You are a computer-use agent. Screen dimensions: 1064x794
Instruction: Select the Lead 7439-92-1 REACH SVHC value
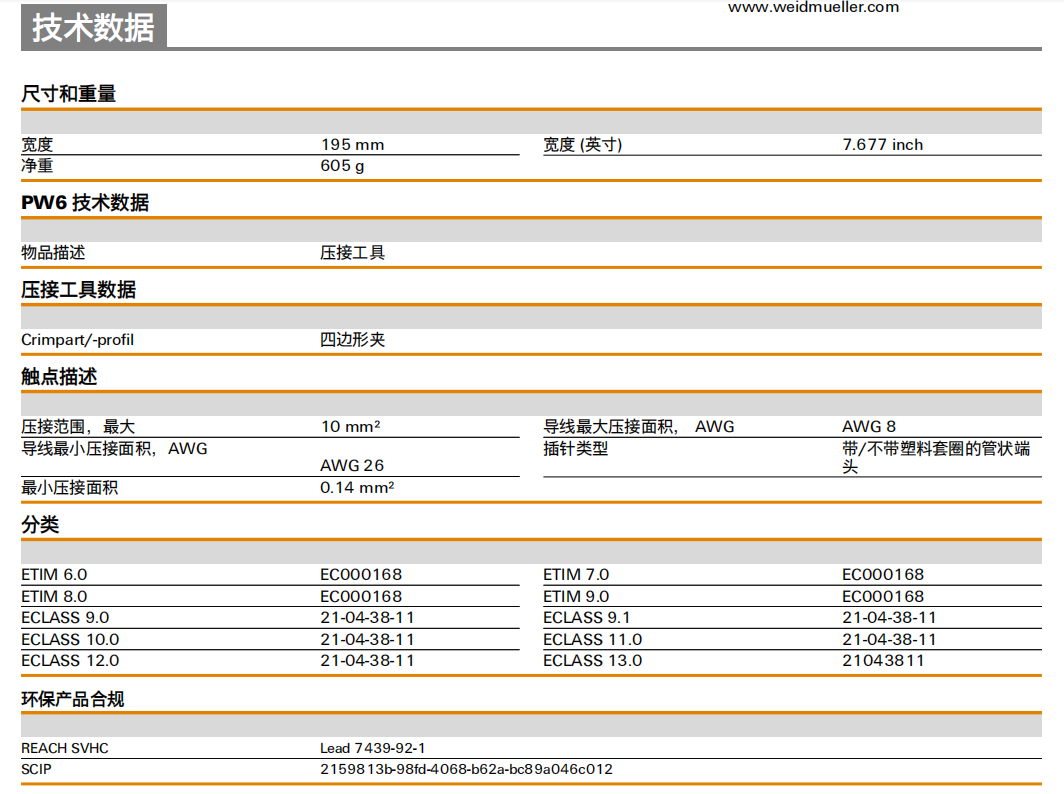click(372, 748)
